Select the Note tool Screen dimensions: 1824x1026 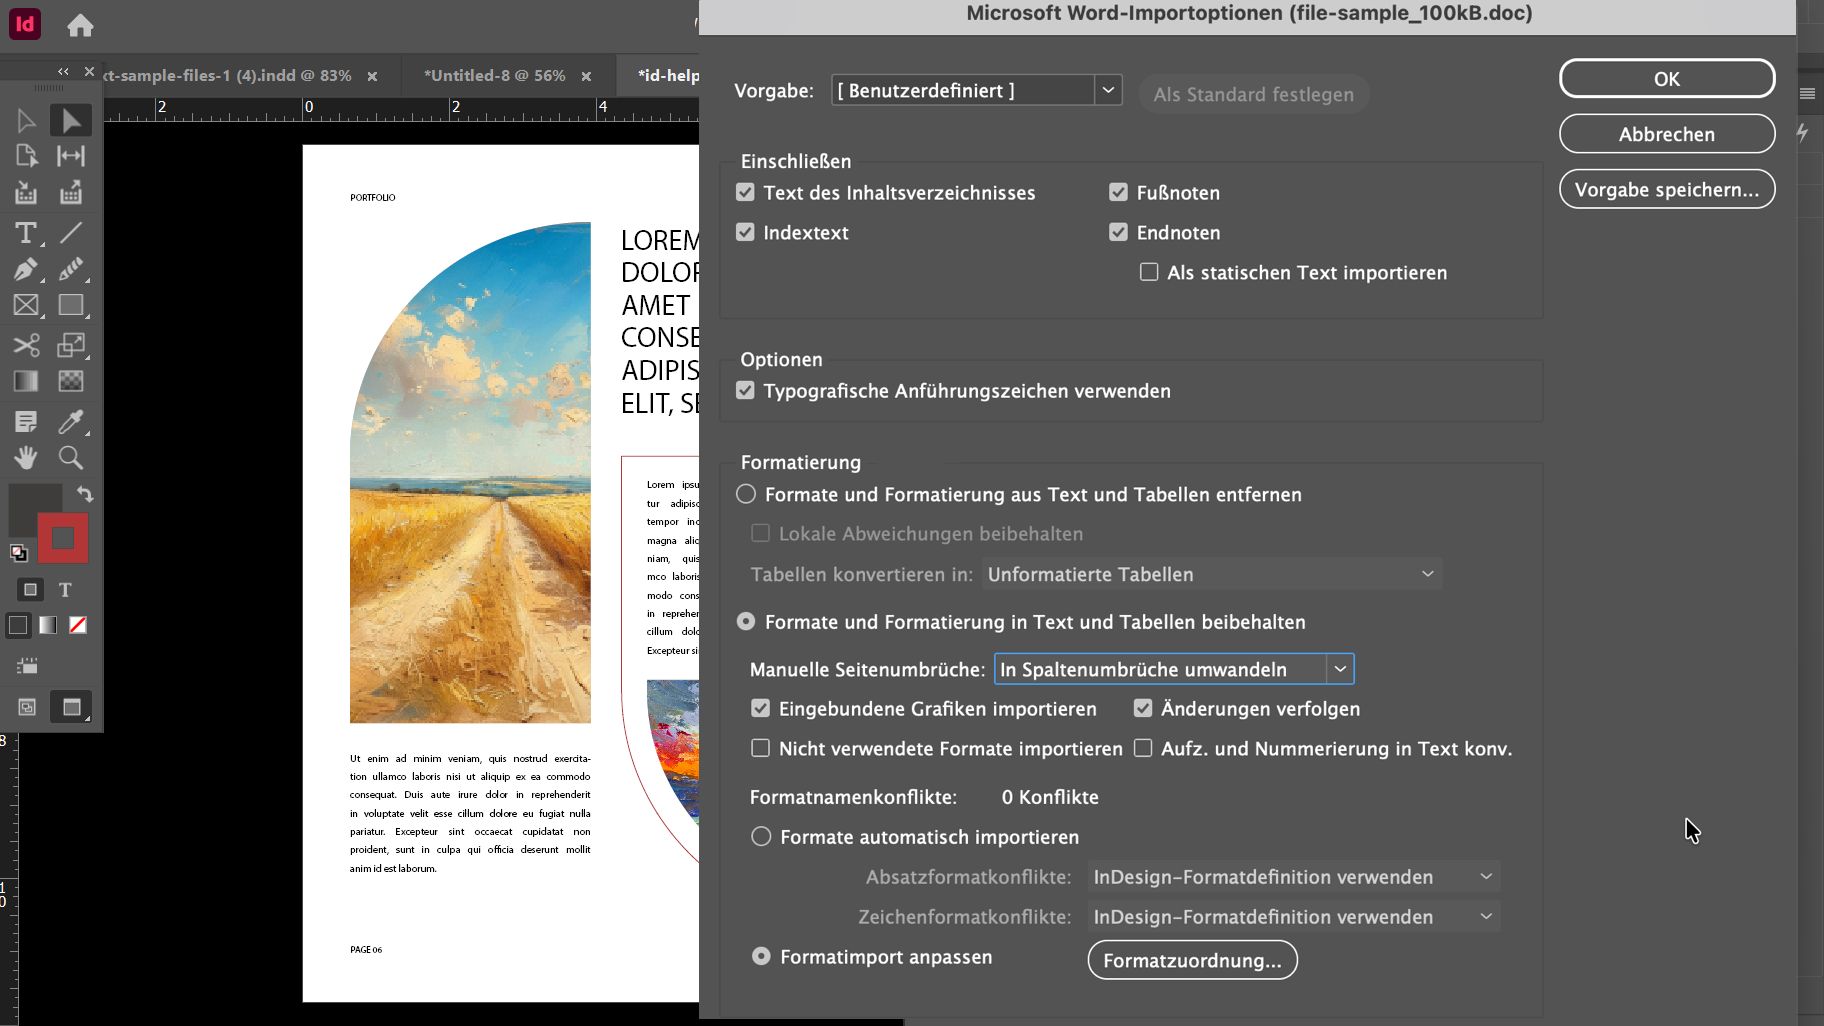coord(26,421)
